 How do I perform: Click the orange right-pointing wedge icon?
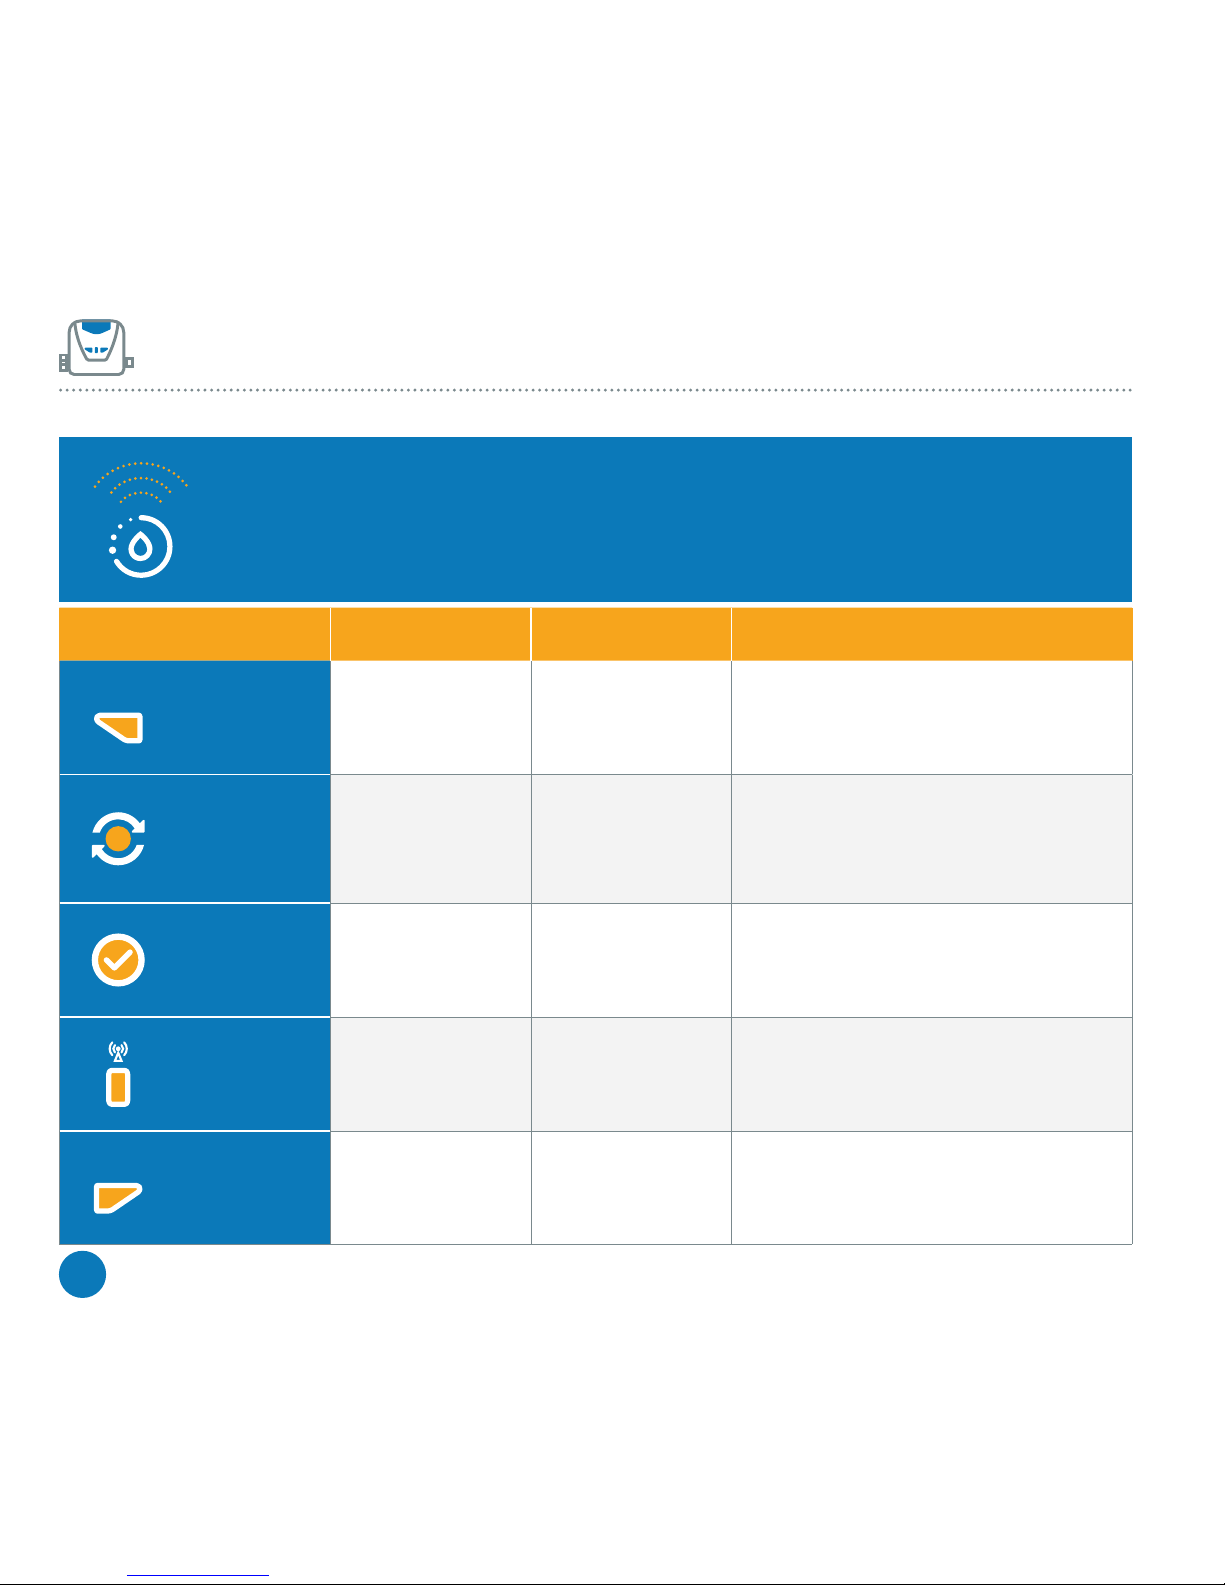tap(118, 1197)
